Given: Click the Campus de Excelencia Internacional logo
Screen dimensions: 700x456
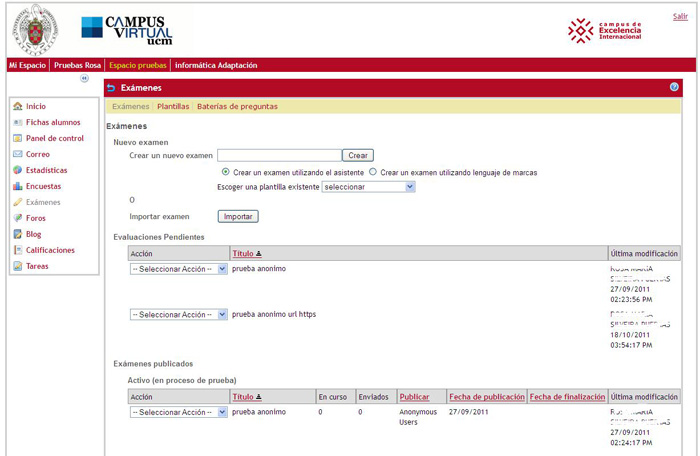Looking at the screenshot, I should coord(604,30).
